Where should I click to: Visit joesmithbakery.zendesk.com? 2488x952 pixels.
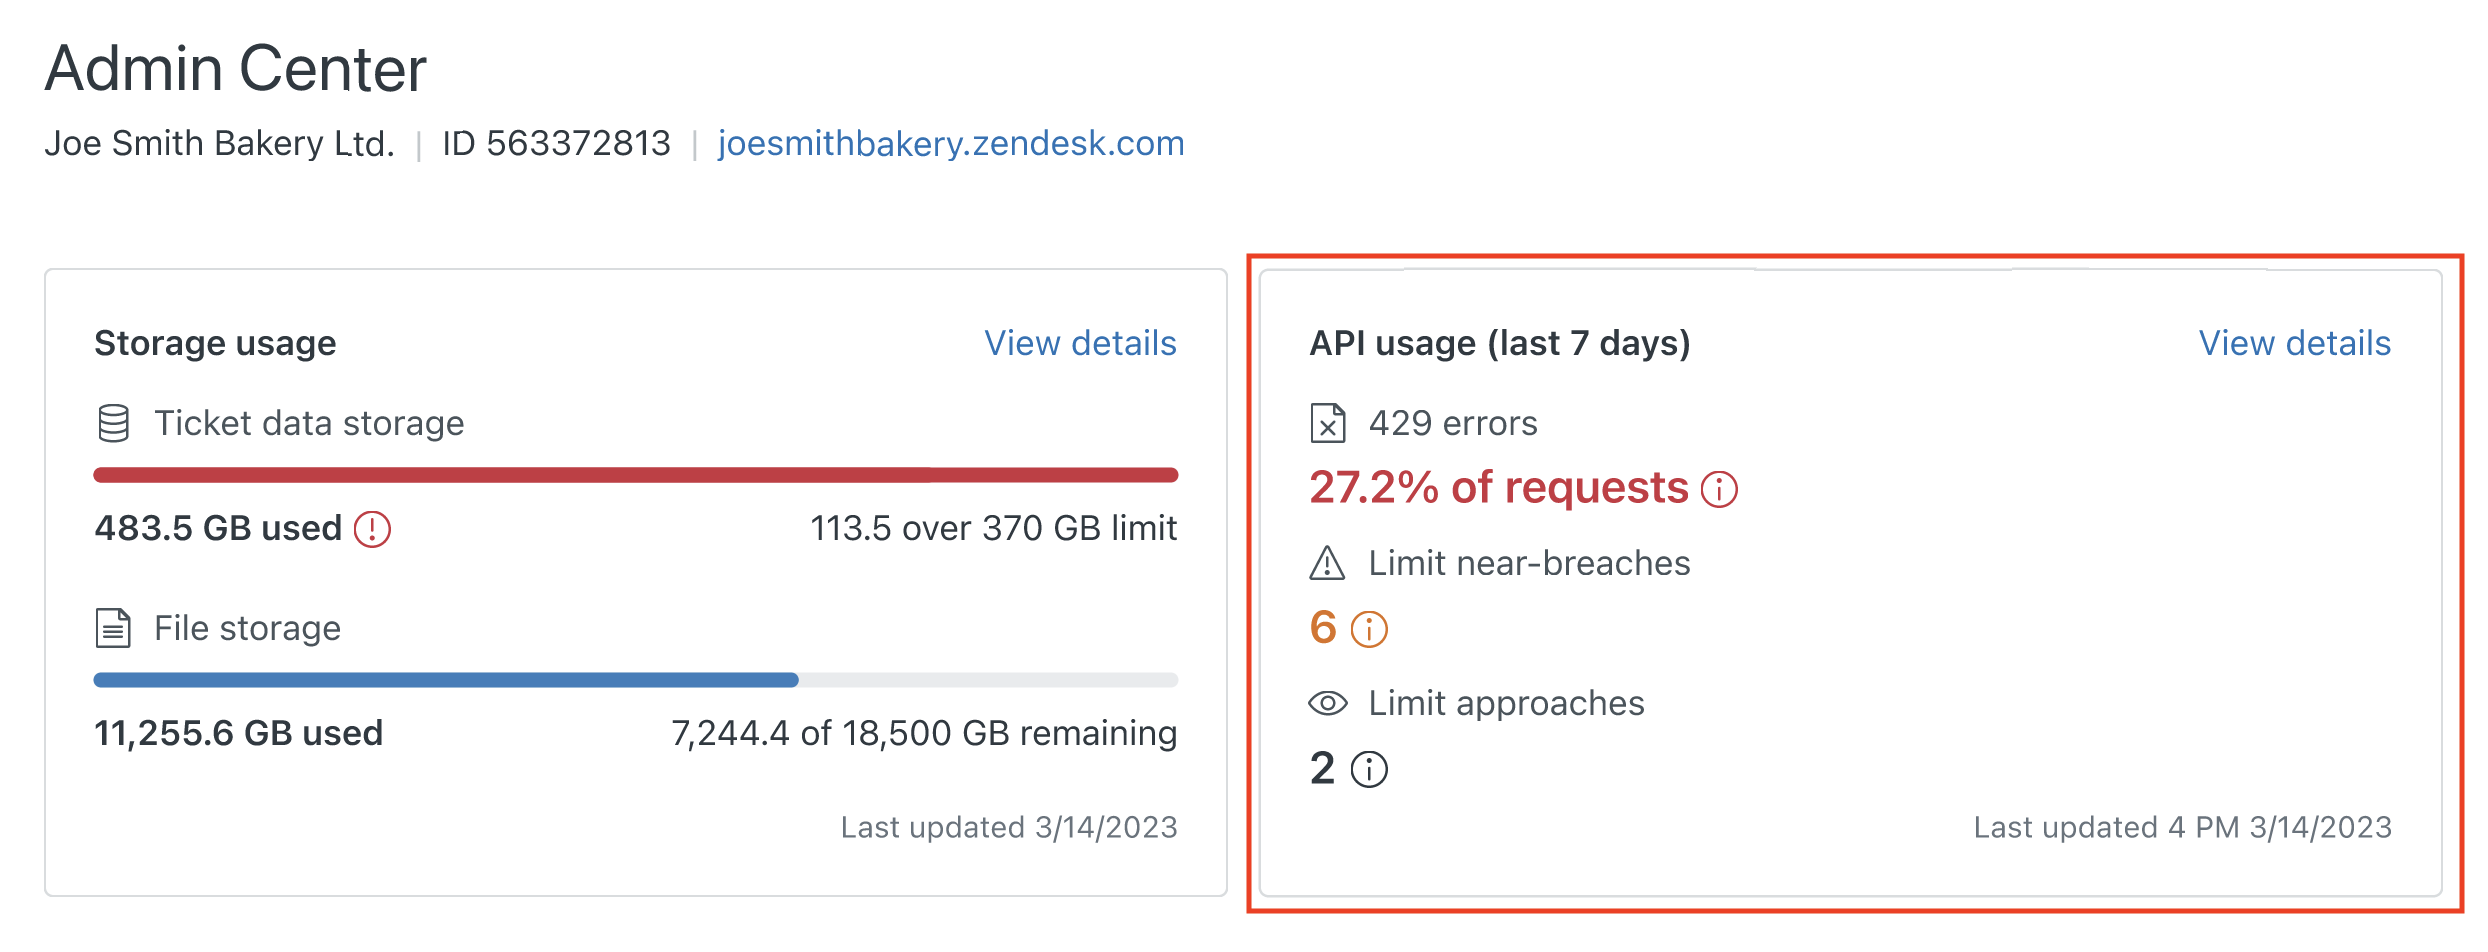click(949, 143)
